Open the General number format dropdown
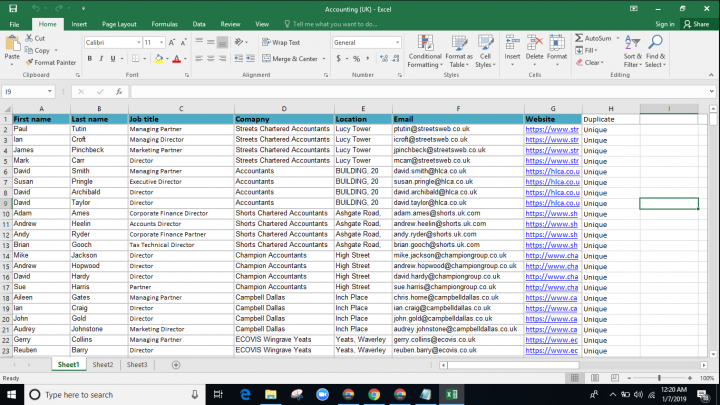This screenshot has width=720, height=405. tap(398, 43)
